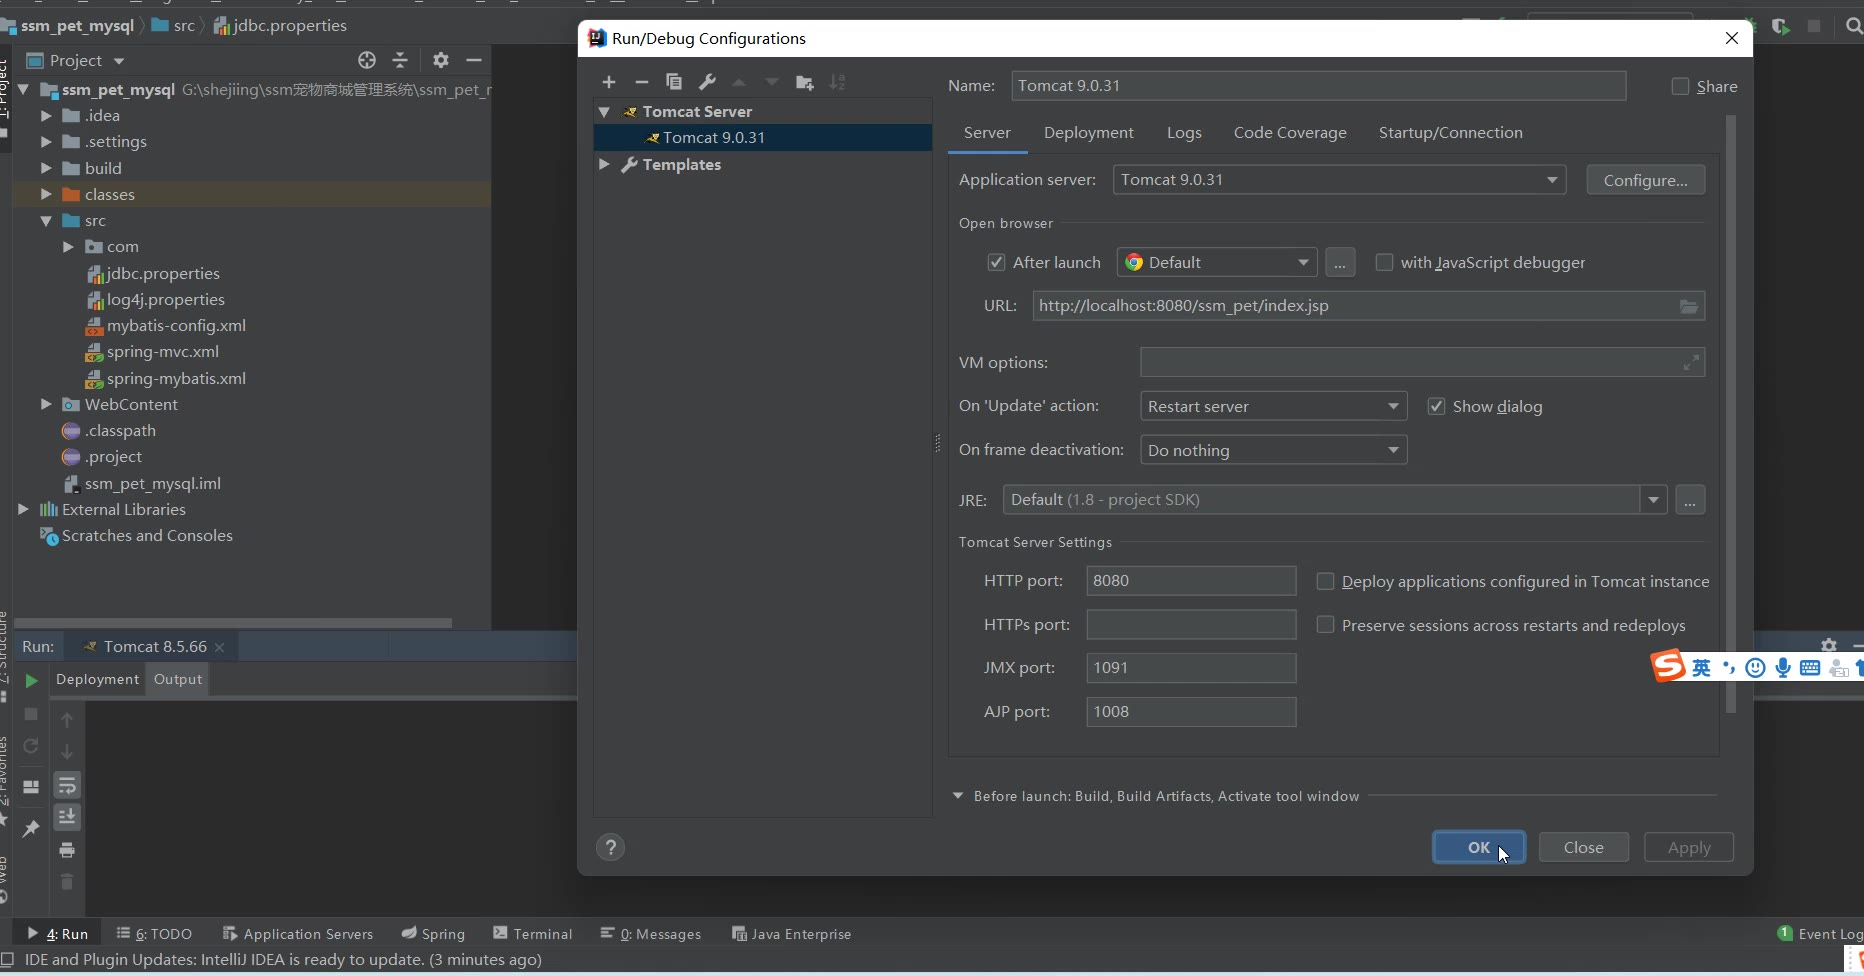Image resolution: width=1864 pixels, height=976 pixels.
Task: Click OK button
Action: coord(1479,848)
